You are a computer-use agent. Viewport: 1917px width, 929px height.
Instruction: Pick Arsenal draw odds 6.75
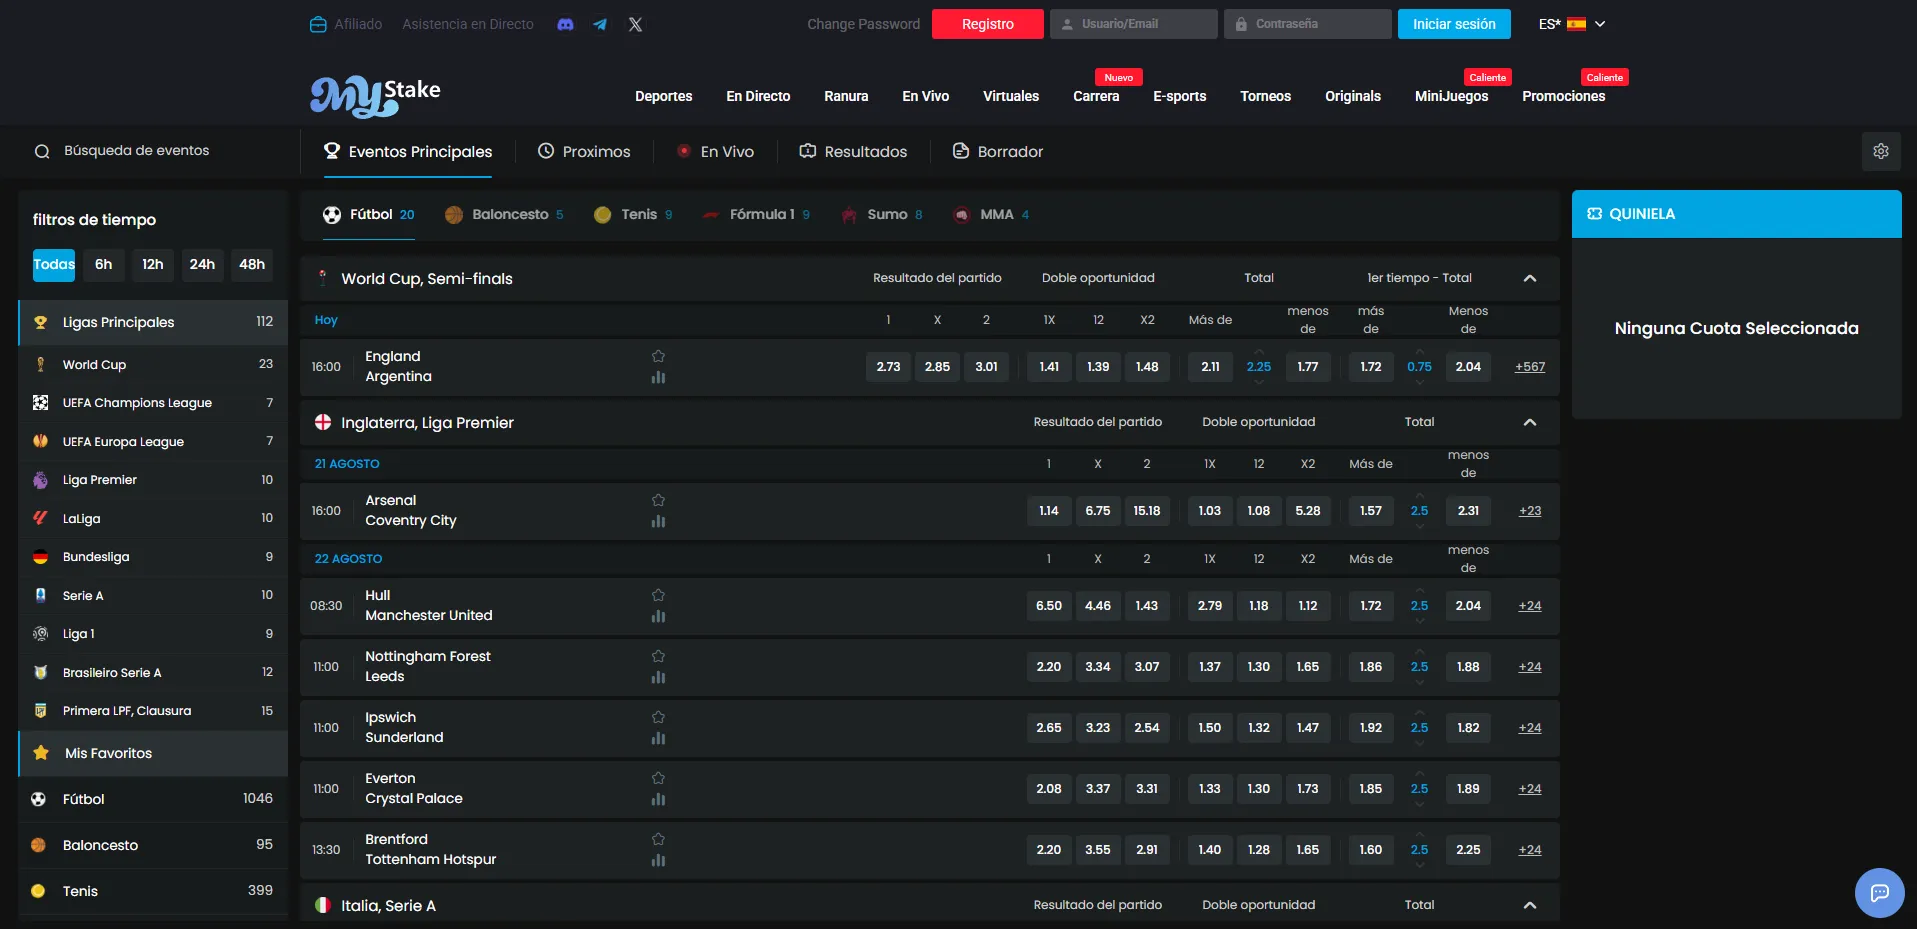pos(1098,511)
